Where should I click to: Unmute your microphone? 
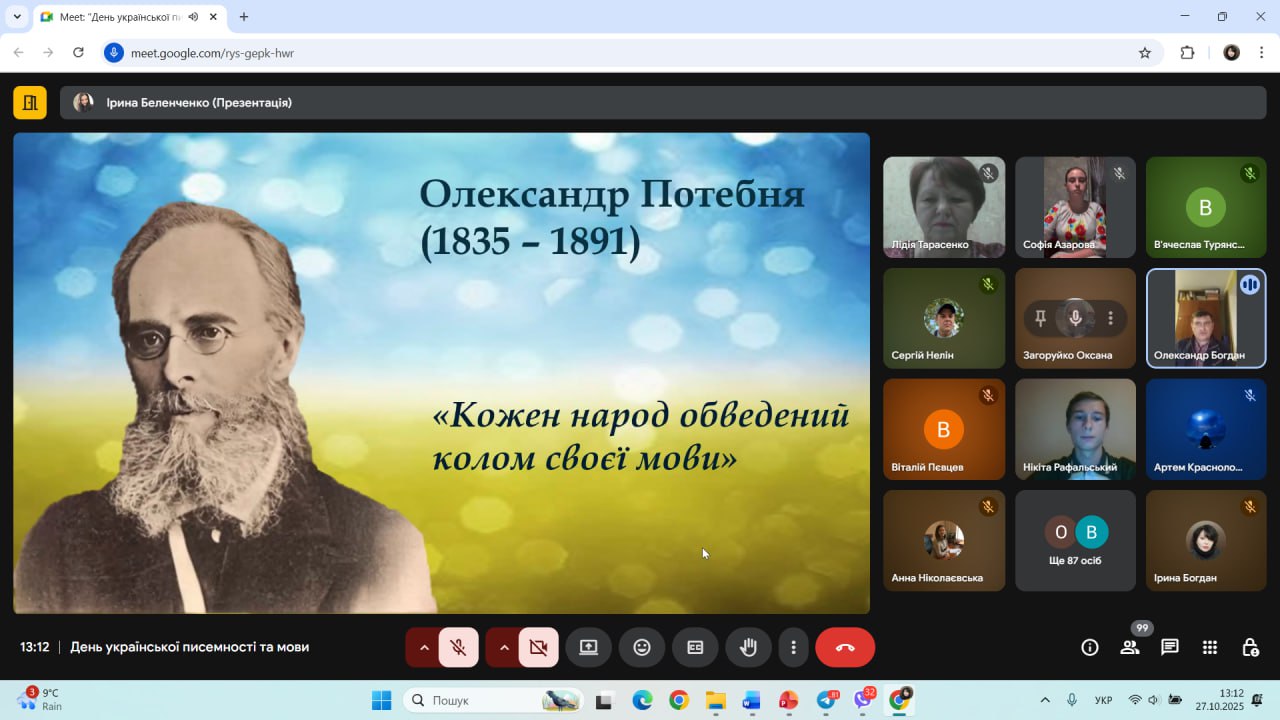[x=458, y=647]
